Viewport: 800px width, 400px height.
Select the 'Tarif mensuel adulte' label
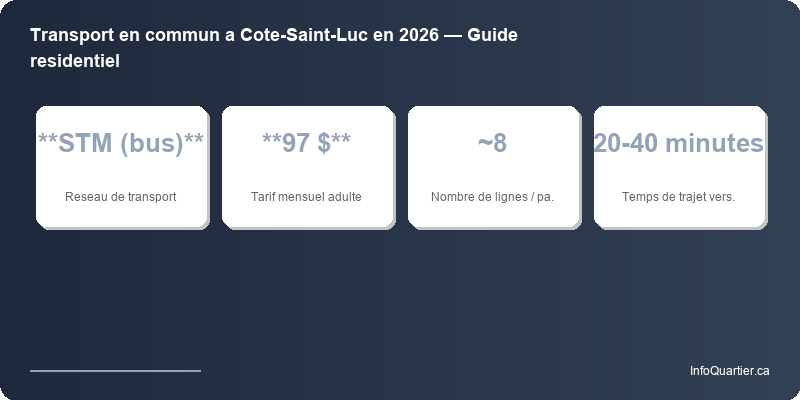(x=306, y=196)
